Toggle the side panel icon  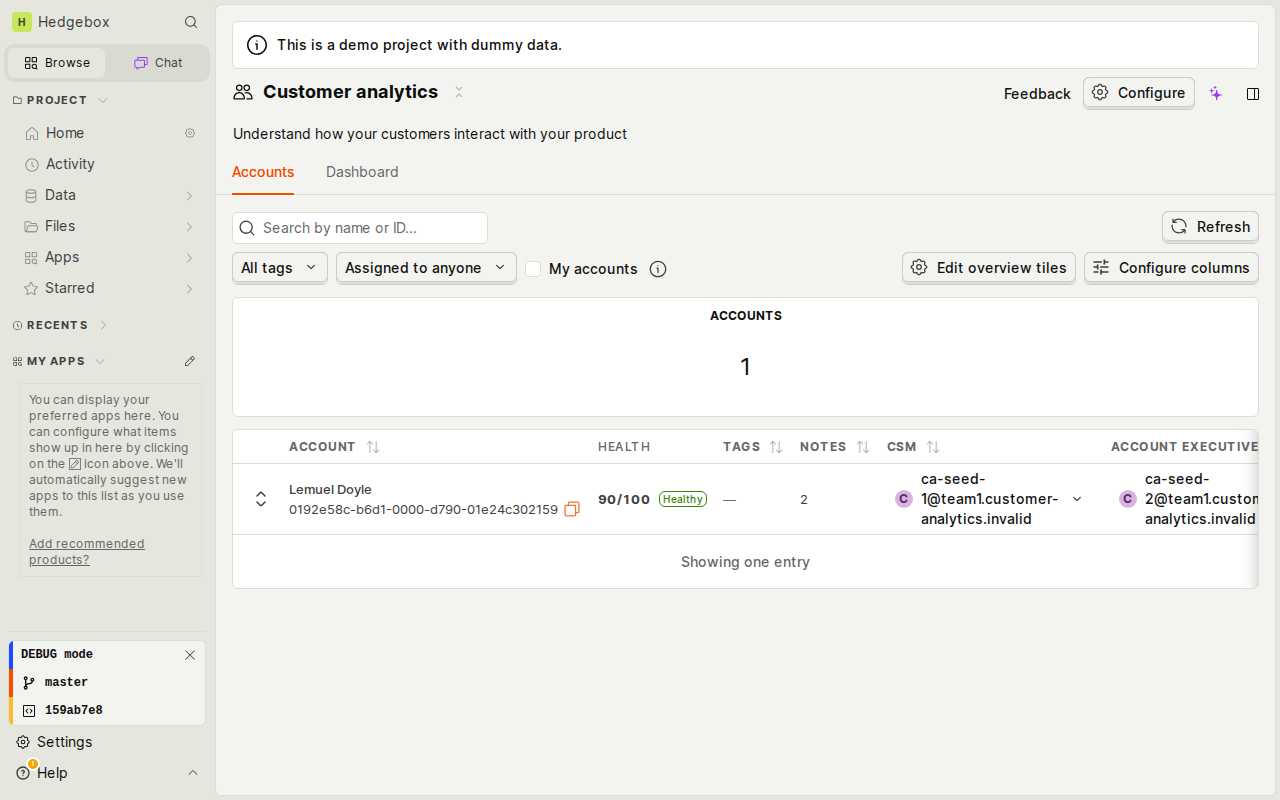pyautogui.click(x=1253, y=93)
